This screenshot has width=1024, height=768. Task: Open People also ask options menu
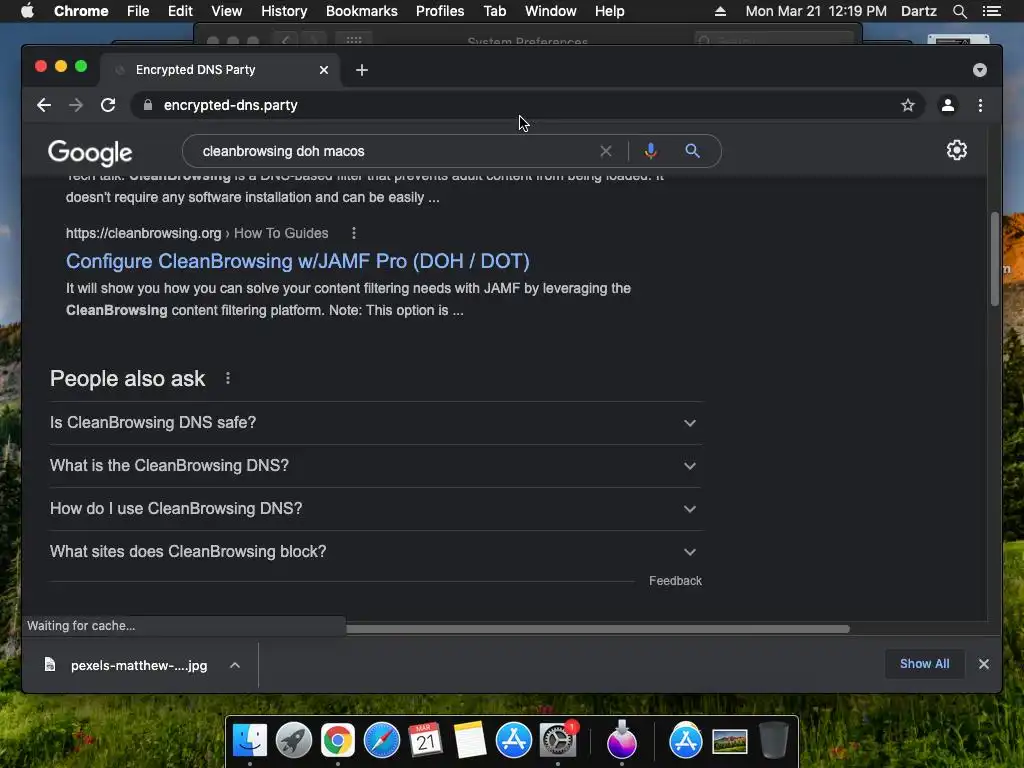click(x=228, y=378)
